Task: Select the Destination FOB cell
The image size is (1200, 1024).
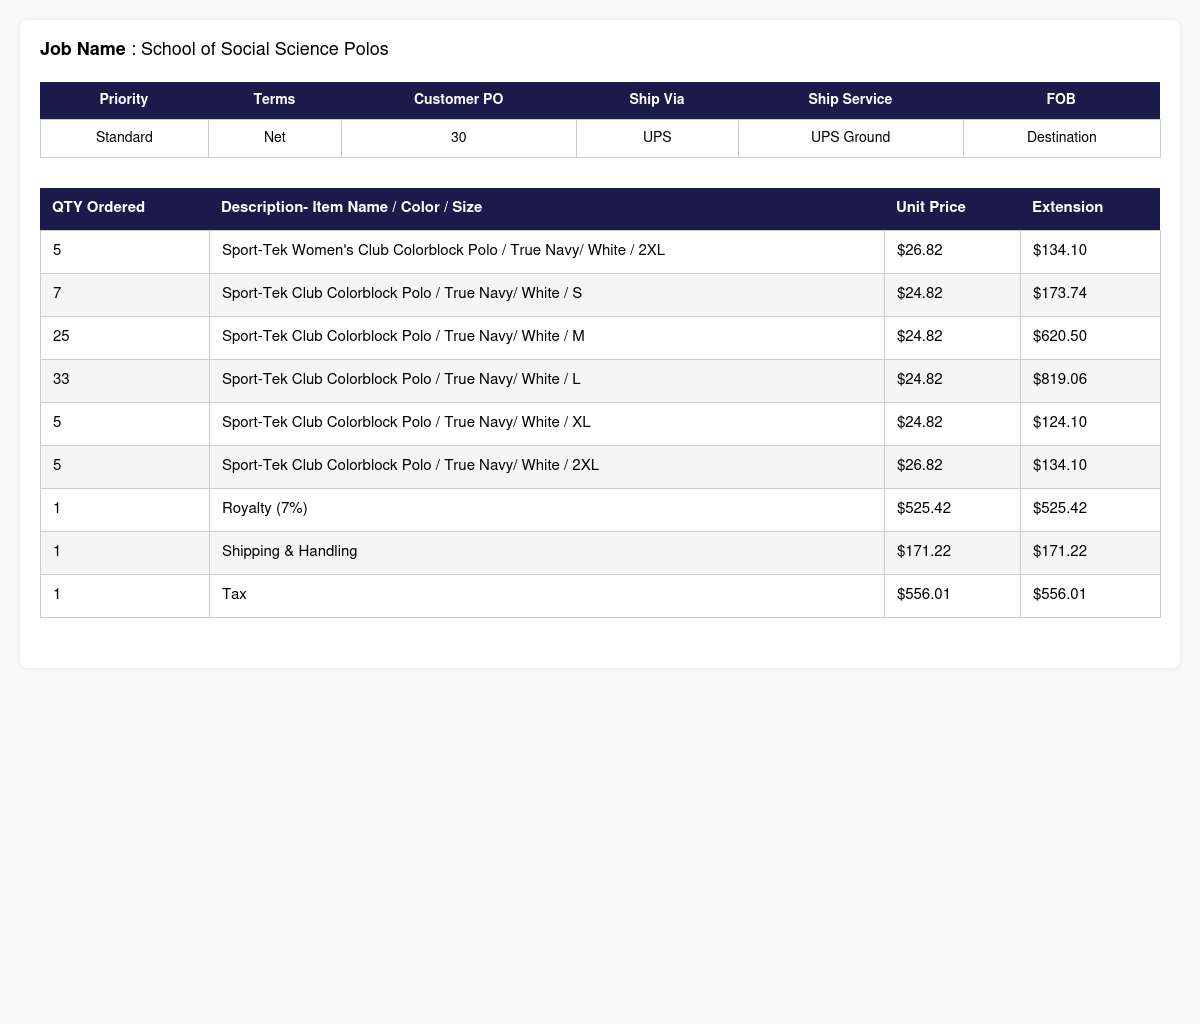Action: 1061,138
